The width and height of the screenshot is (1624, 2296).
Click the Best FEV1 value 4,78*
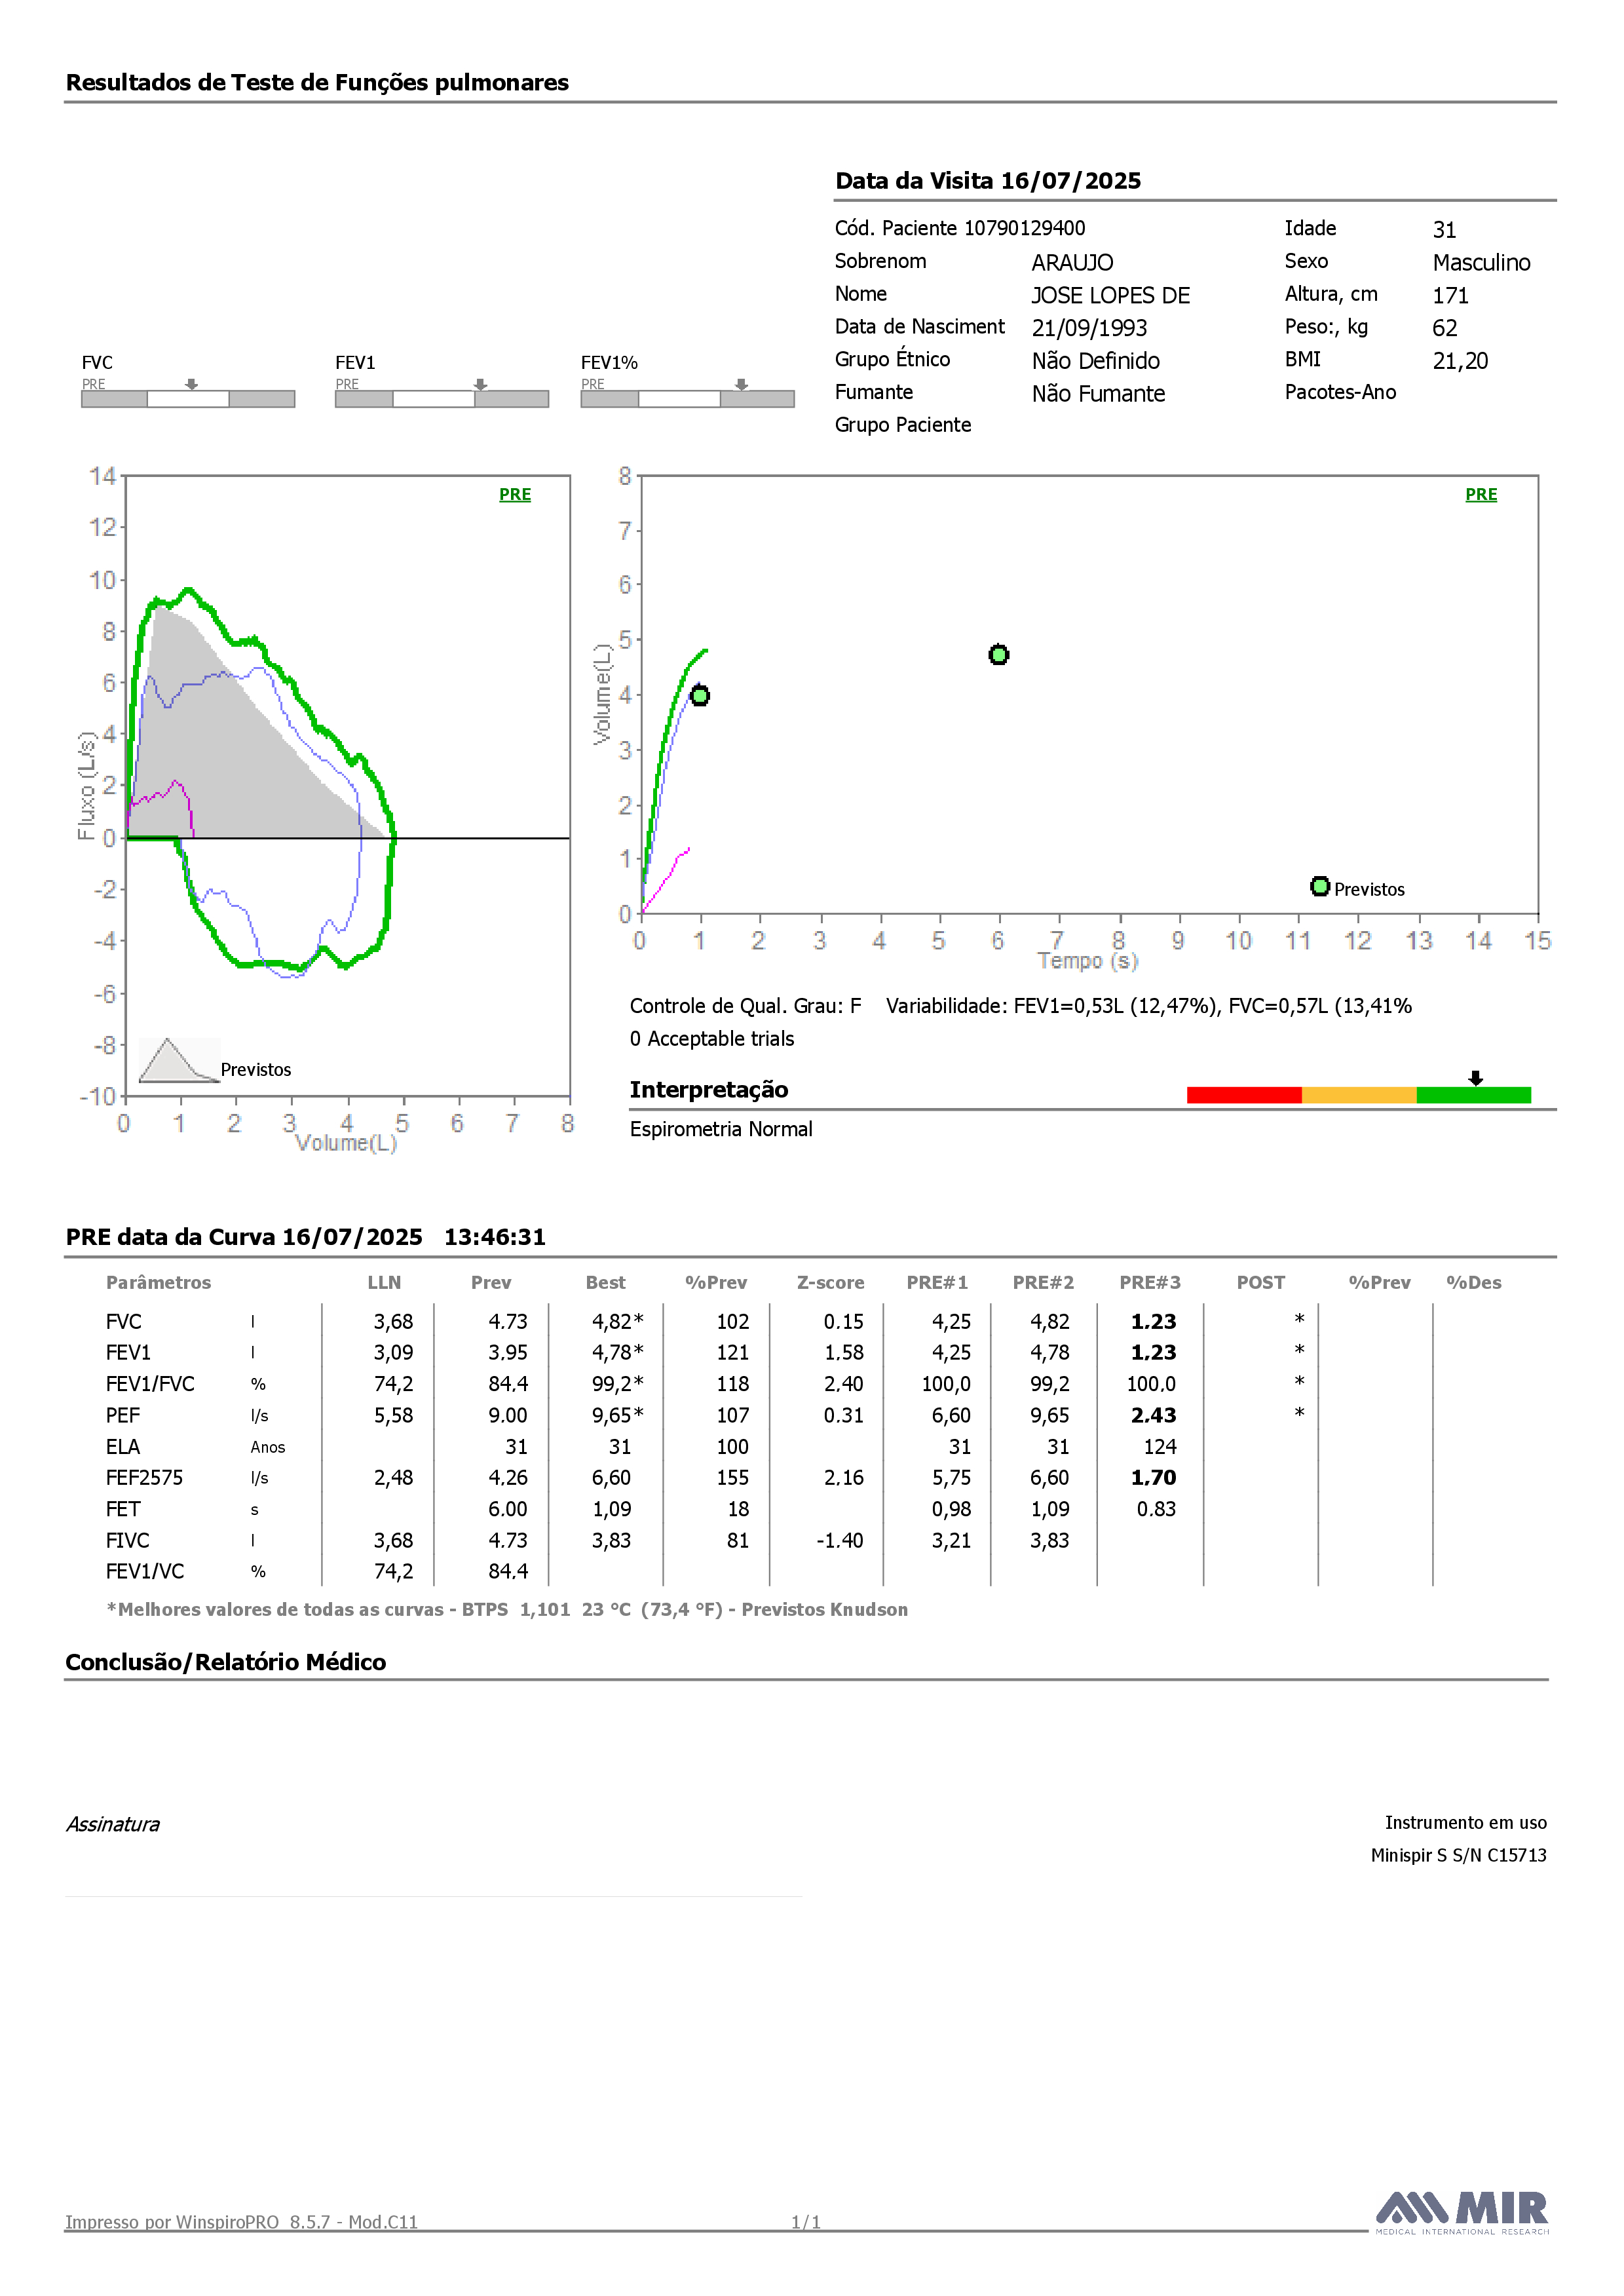point(618,1353)
